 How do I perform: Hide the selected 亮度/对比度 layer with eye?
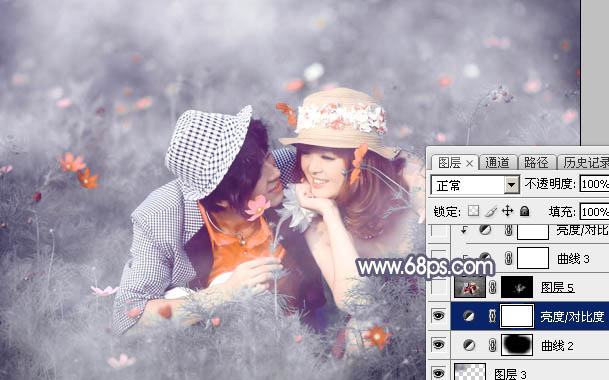point(438,316)
